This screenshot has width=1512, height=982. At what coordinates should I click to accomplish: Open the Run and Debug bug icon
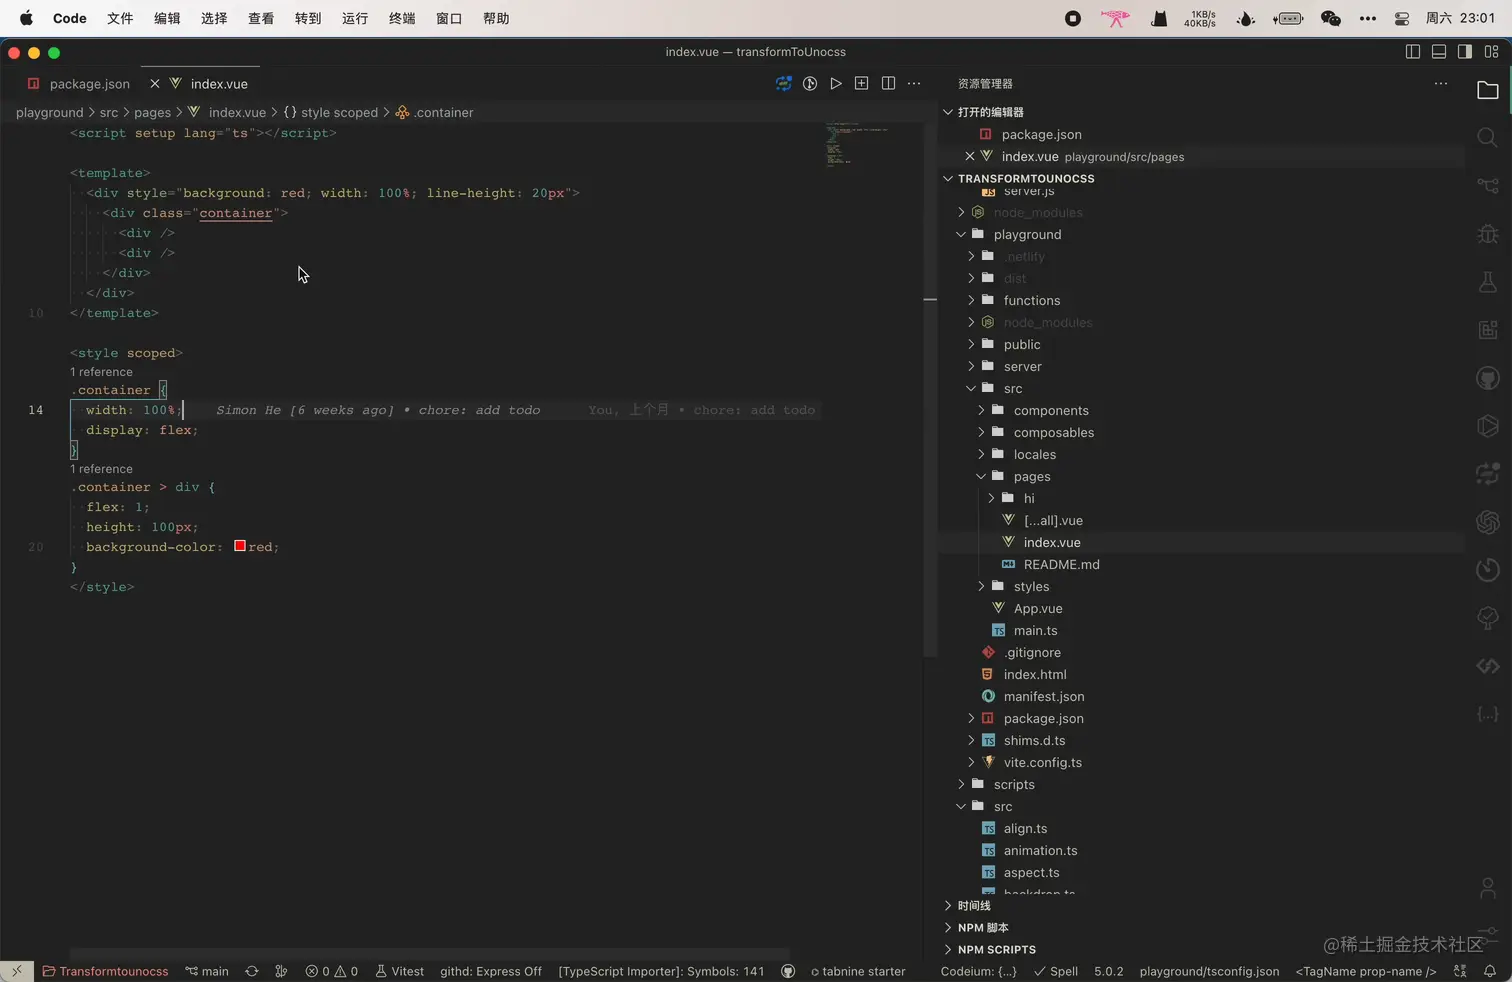point(1487,234)
